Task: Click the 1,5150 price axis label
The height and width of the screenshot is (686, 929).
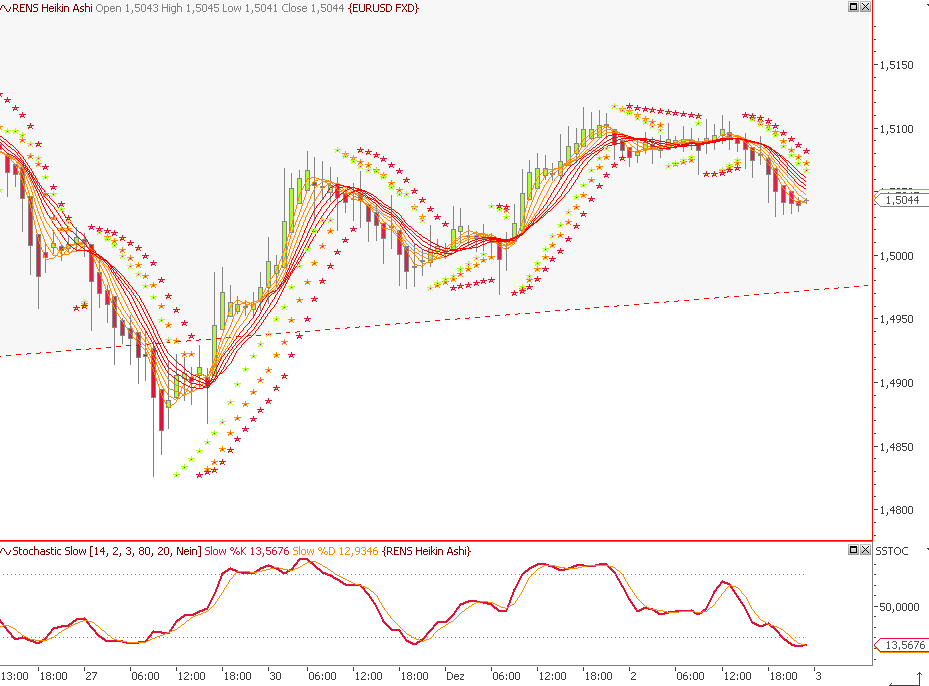Action: point(896,65)
